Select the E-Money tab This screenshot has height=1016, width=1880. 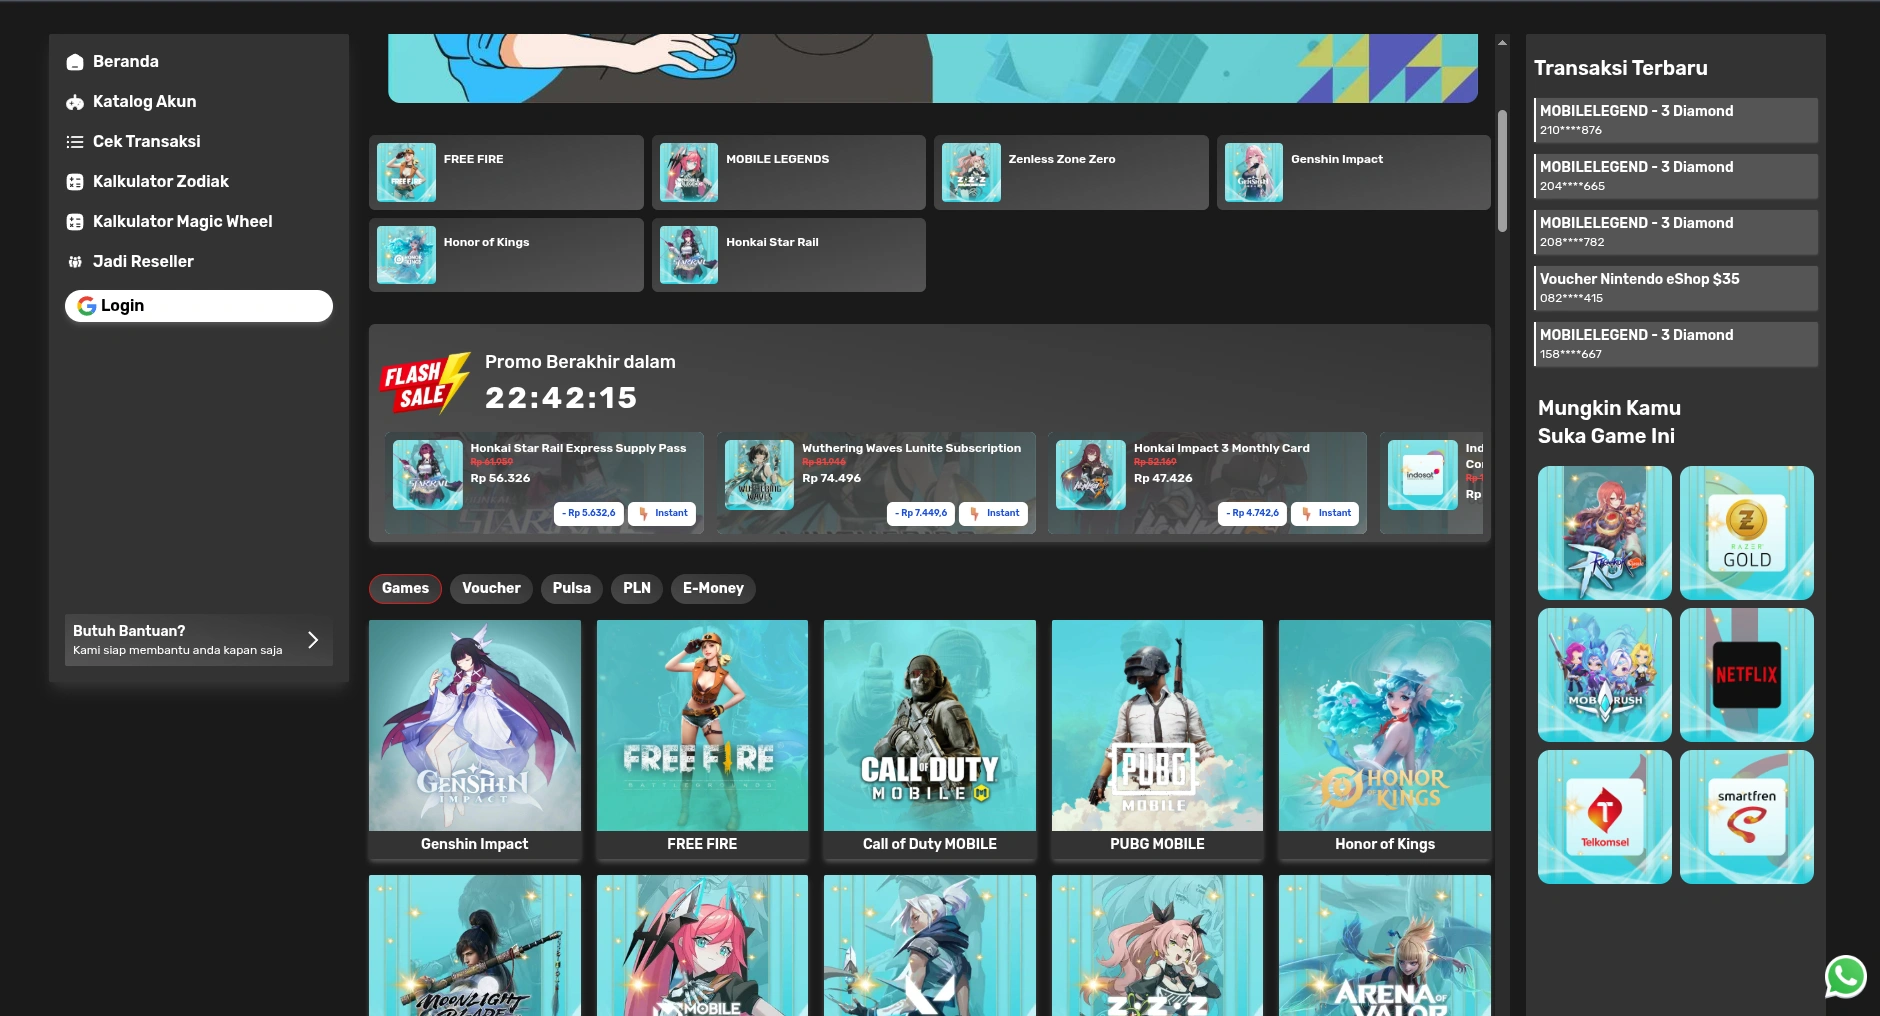(x=713, y=588)
